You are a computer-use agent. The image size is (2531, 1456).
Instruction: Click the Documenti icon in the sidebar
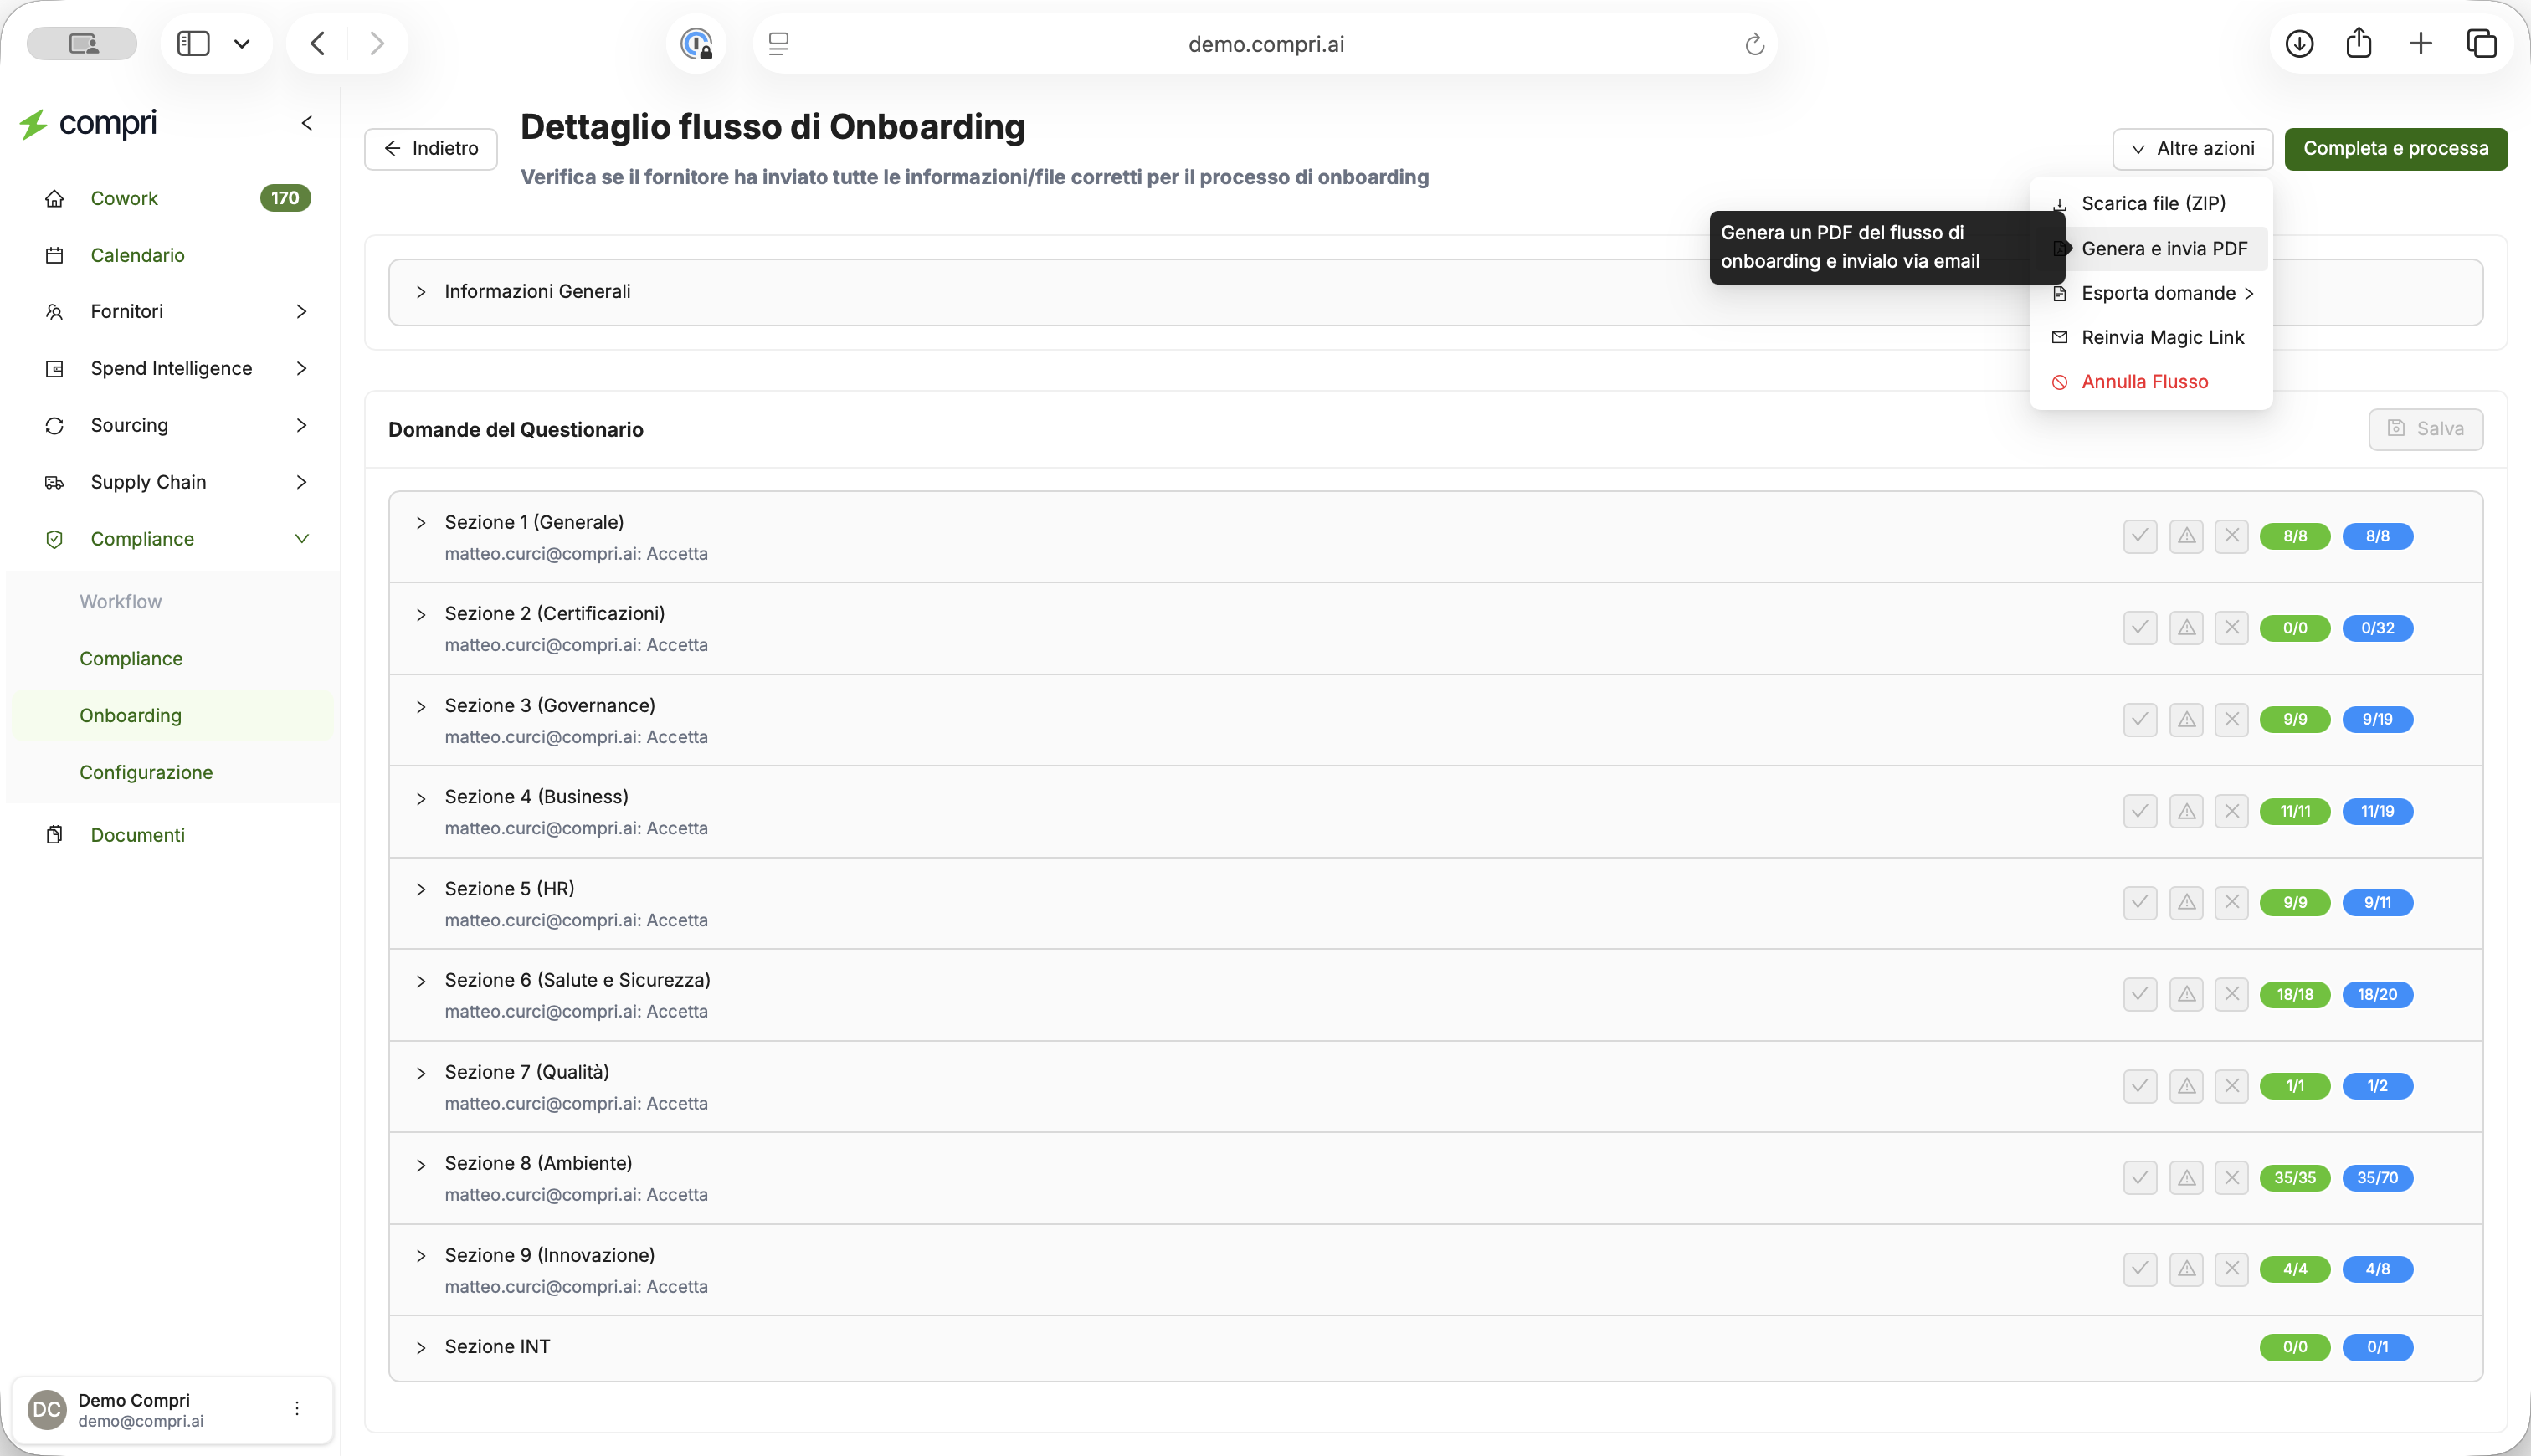point(55,835)
